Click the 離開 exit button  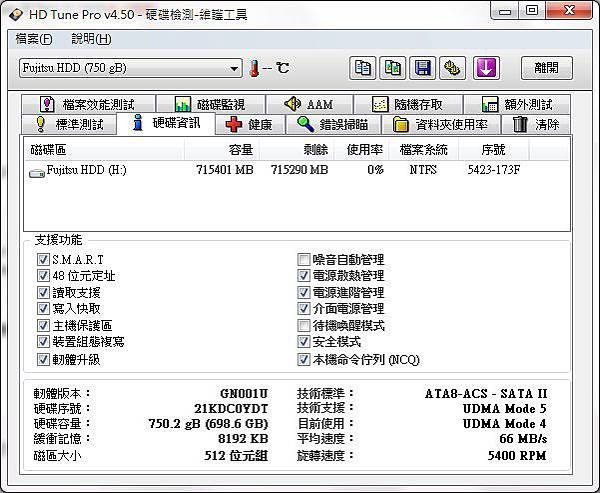click(x=546, y=68)
